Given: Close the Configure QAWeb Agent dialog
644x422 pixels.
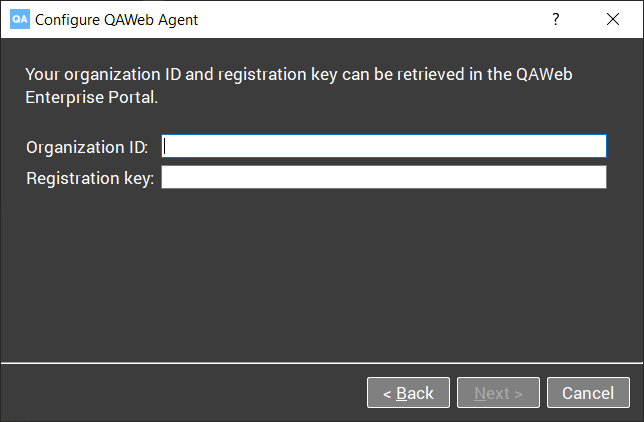Looking at the screenshot, I should (613, 19).
